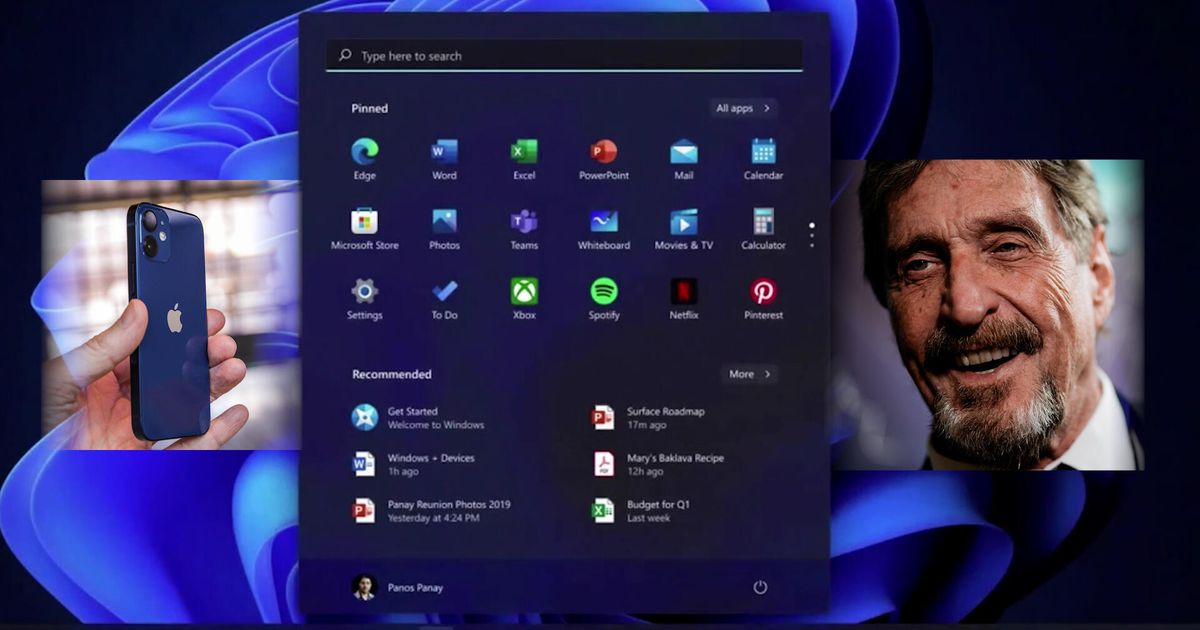
Task: Expand More recommended items
Action: coord(749,374)
